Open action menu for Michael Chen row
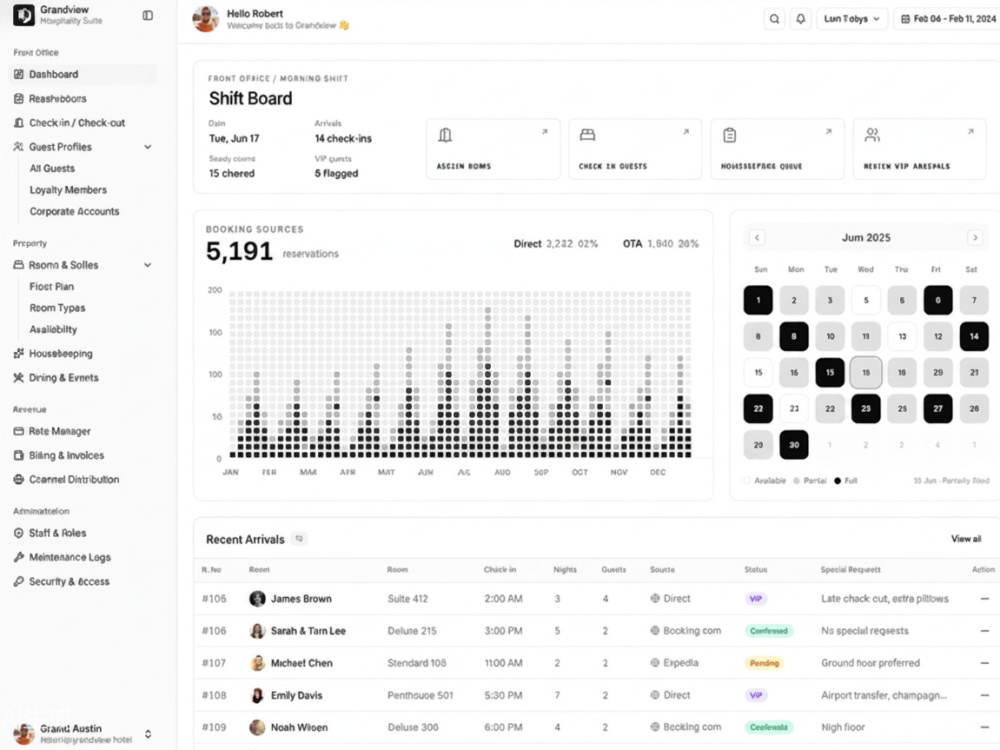 coord(985,663)
